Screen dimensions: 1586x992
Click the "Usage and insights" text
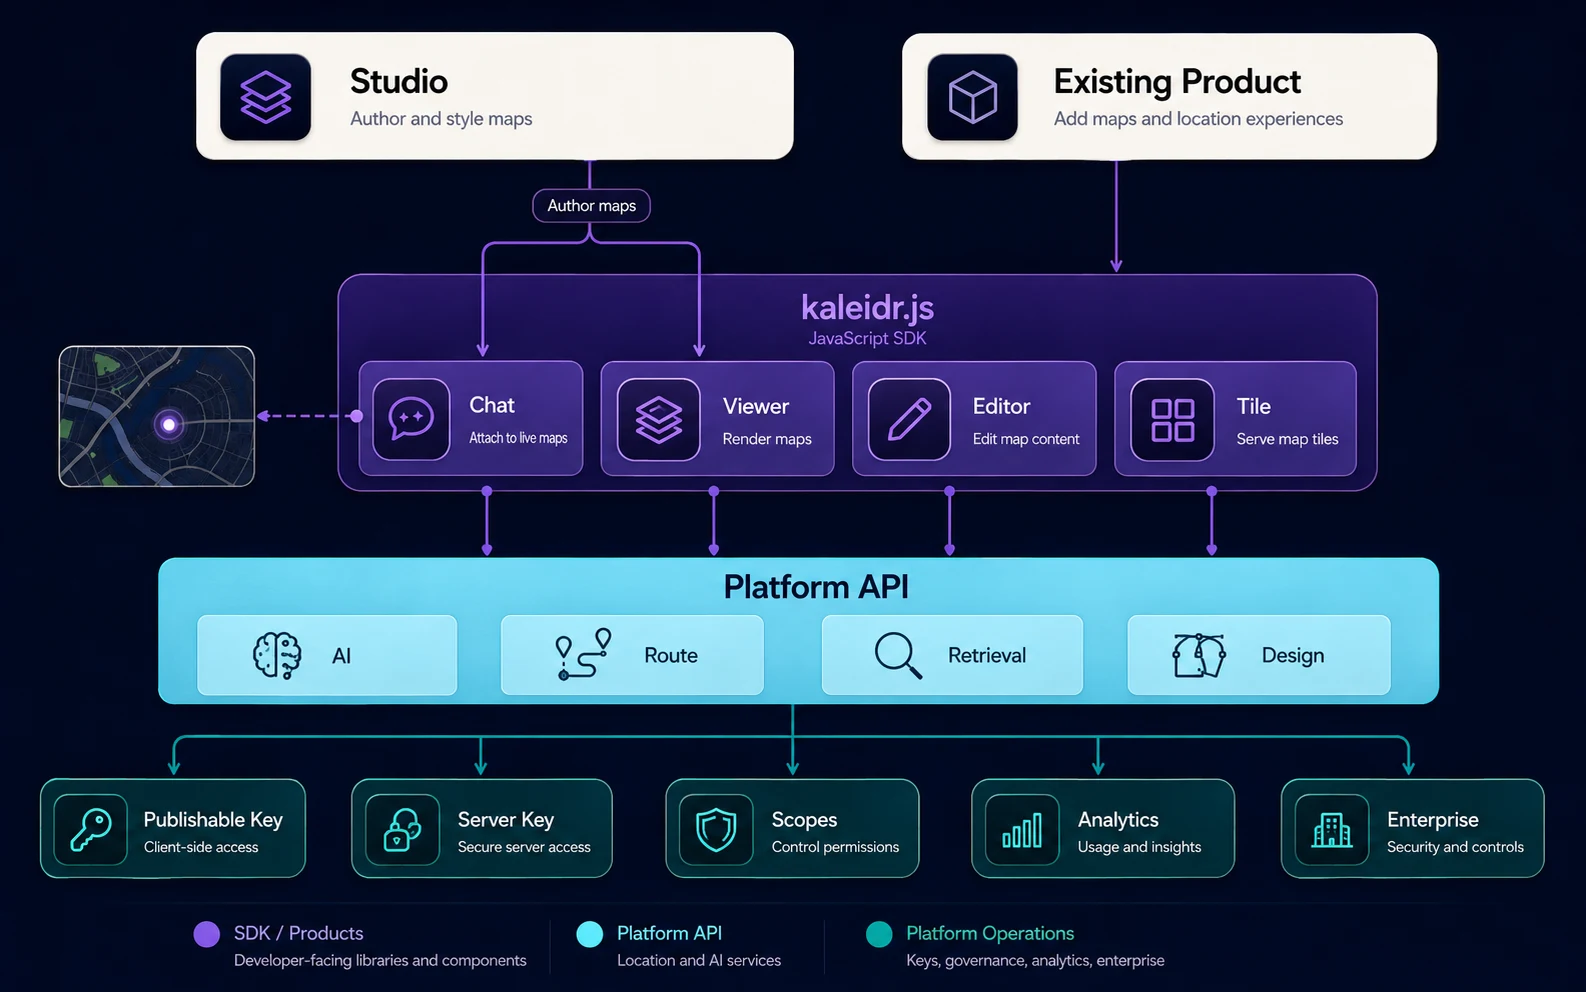click(x=1139, y=847)
